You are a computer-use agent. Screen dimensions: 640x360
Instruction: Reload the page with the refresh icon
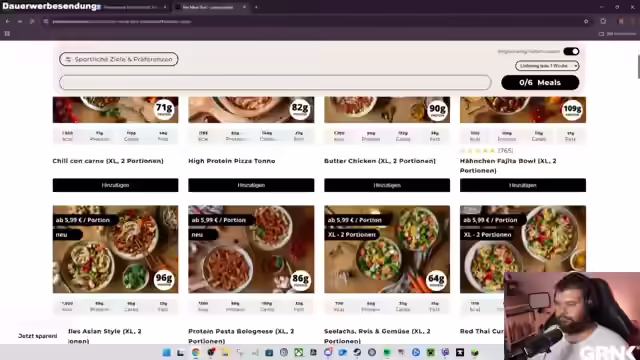click(32, 21)
